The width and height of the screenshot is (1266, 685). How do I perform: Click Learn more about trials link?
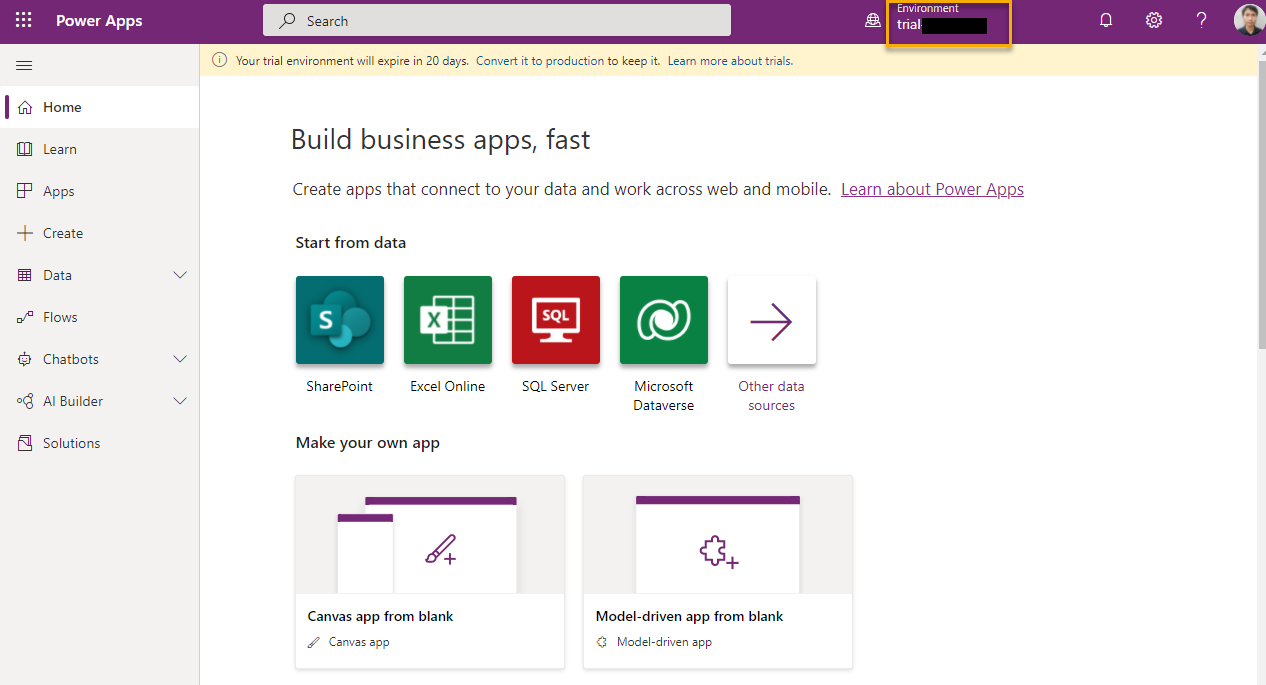(x=730, y=61)
